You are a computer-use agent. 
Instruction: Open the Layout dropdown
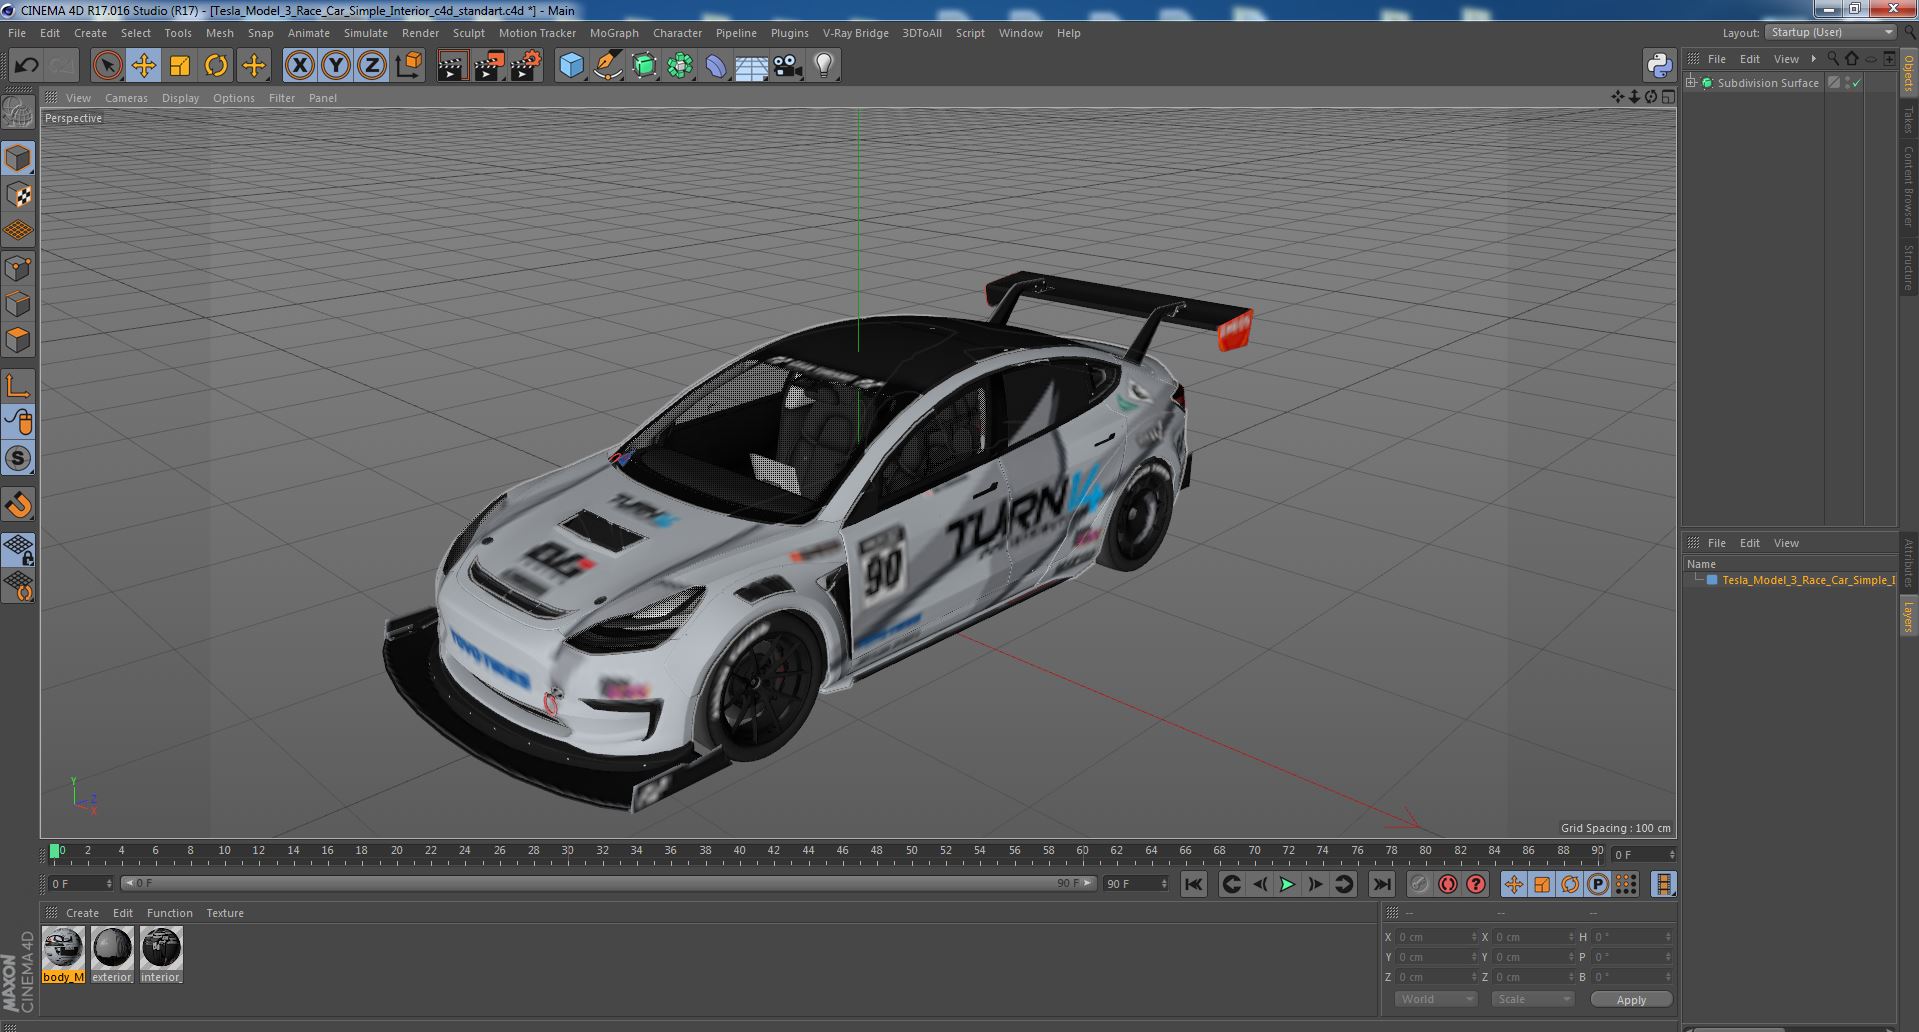pos(1831,32)
